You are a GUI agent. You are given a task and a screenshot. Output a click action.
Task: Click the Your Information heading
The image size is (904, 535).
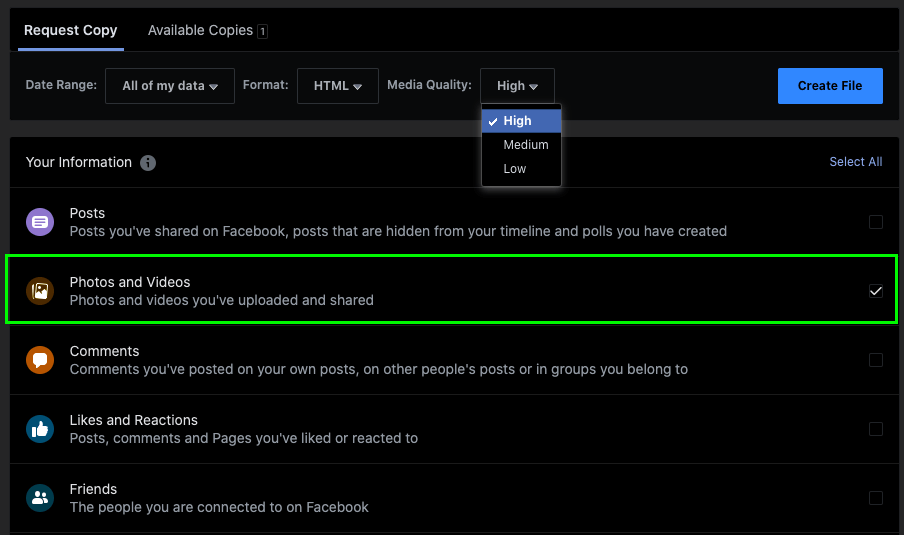tap(79, 163)
